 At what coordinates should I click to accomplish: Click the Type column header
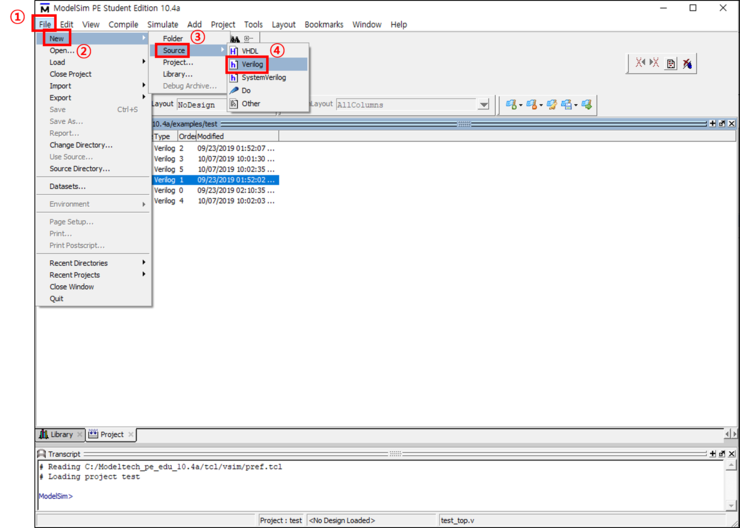(165, 136)
